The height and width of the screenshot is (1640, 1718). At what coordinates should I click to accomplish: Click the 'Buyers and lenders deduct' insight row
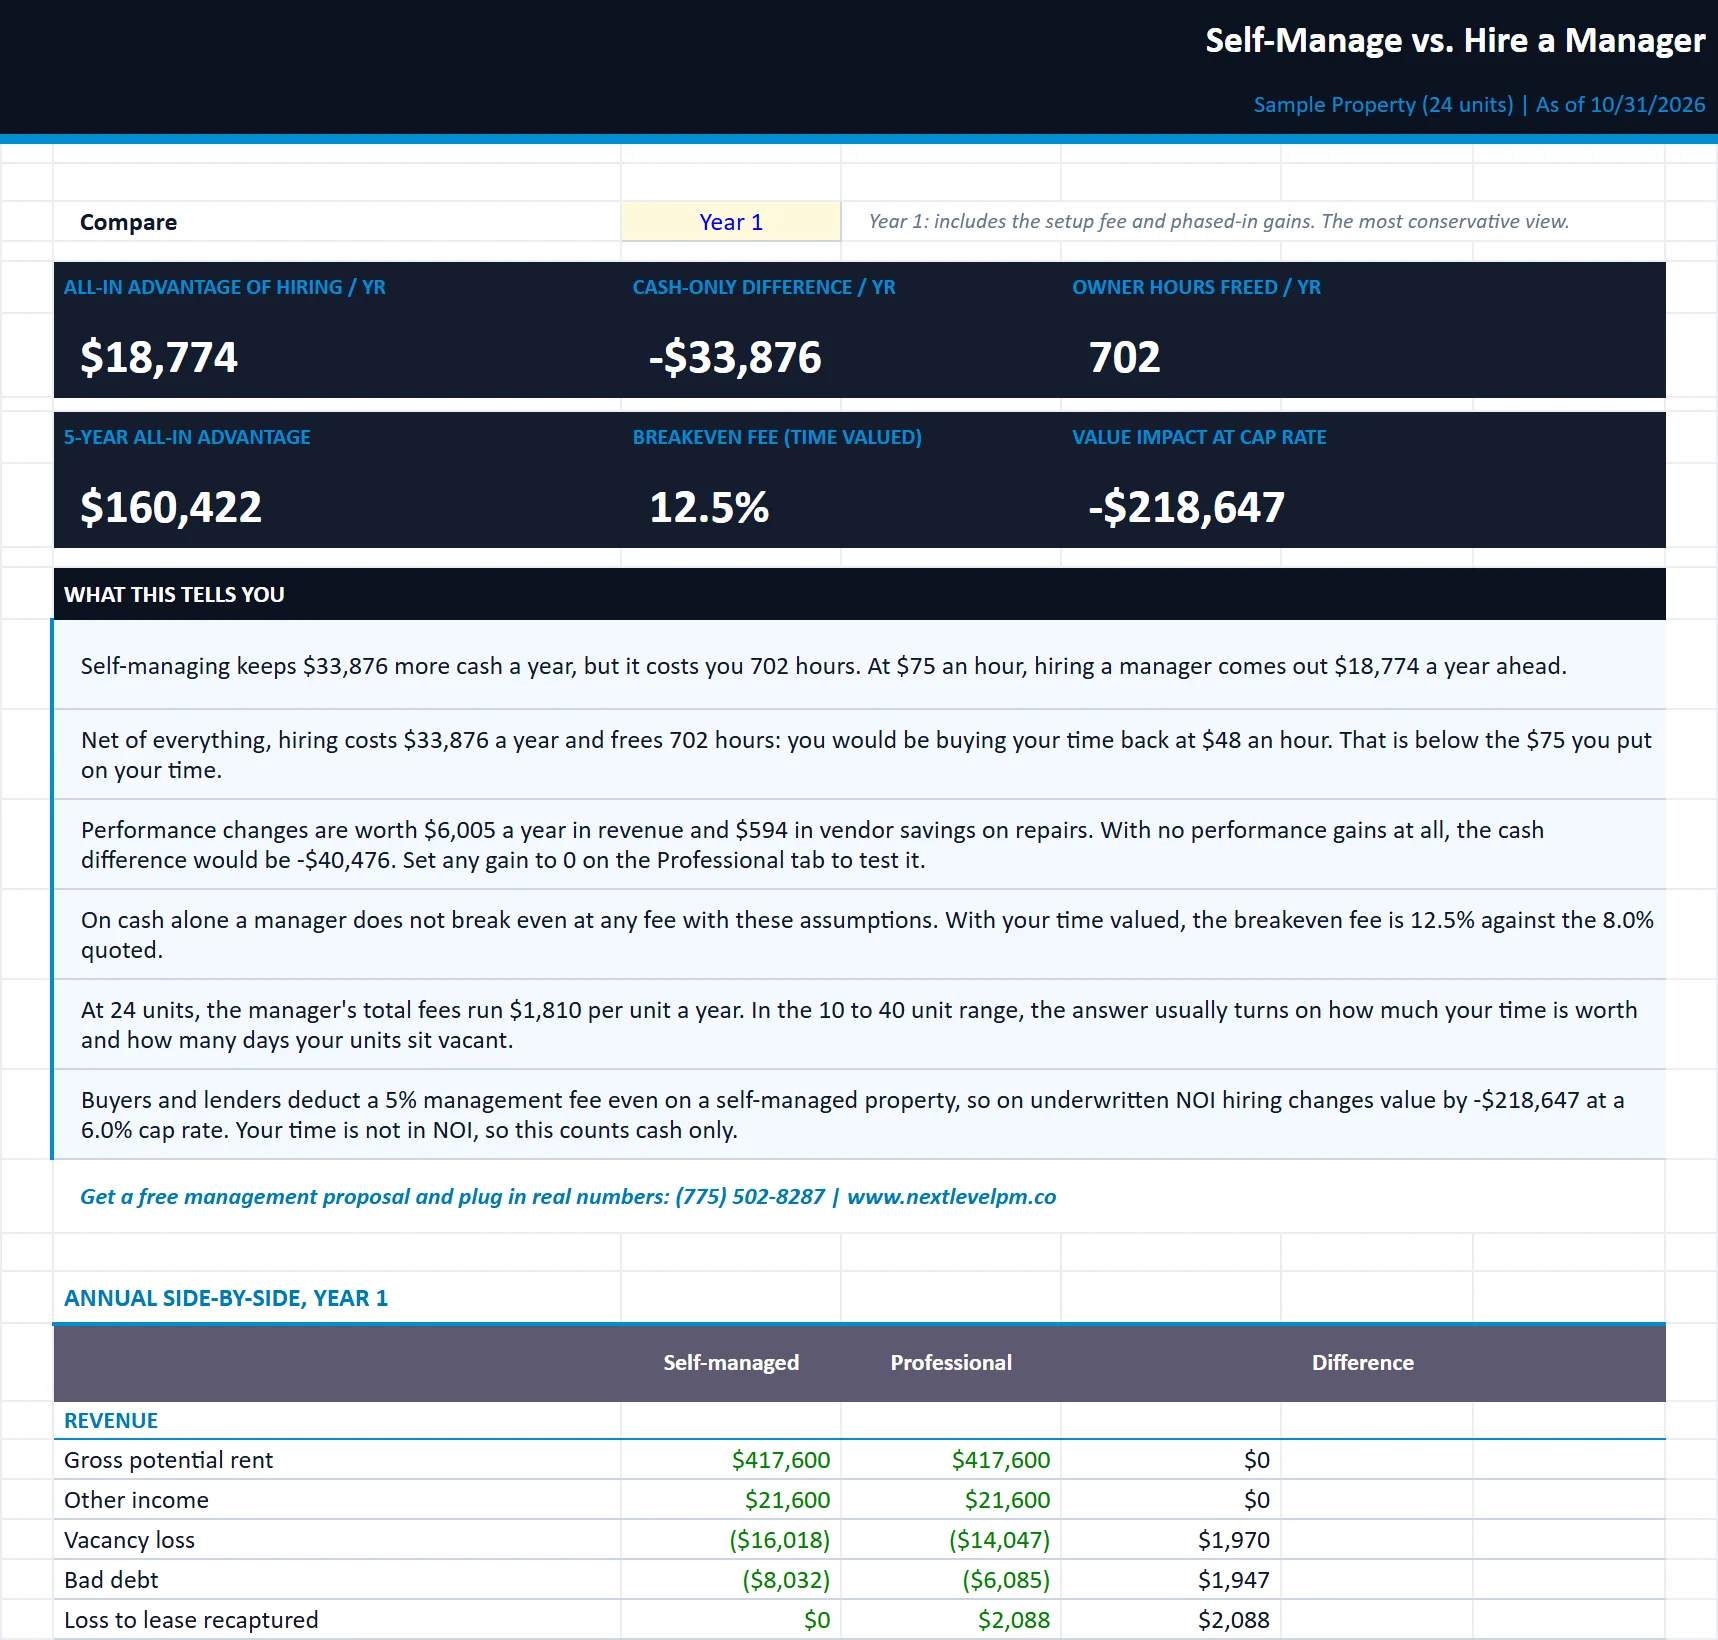click(860, 1115)
